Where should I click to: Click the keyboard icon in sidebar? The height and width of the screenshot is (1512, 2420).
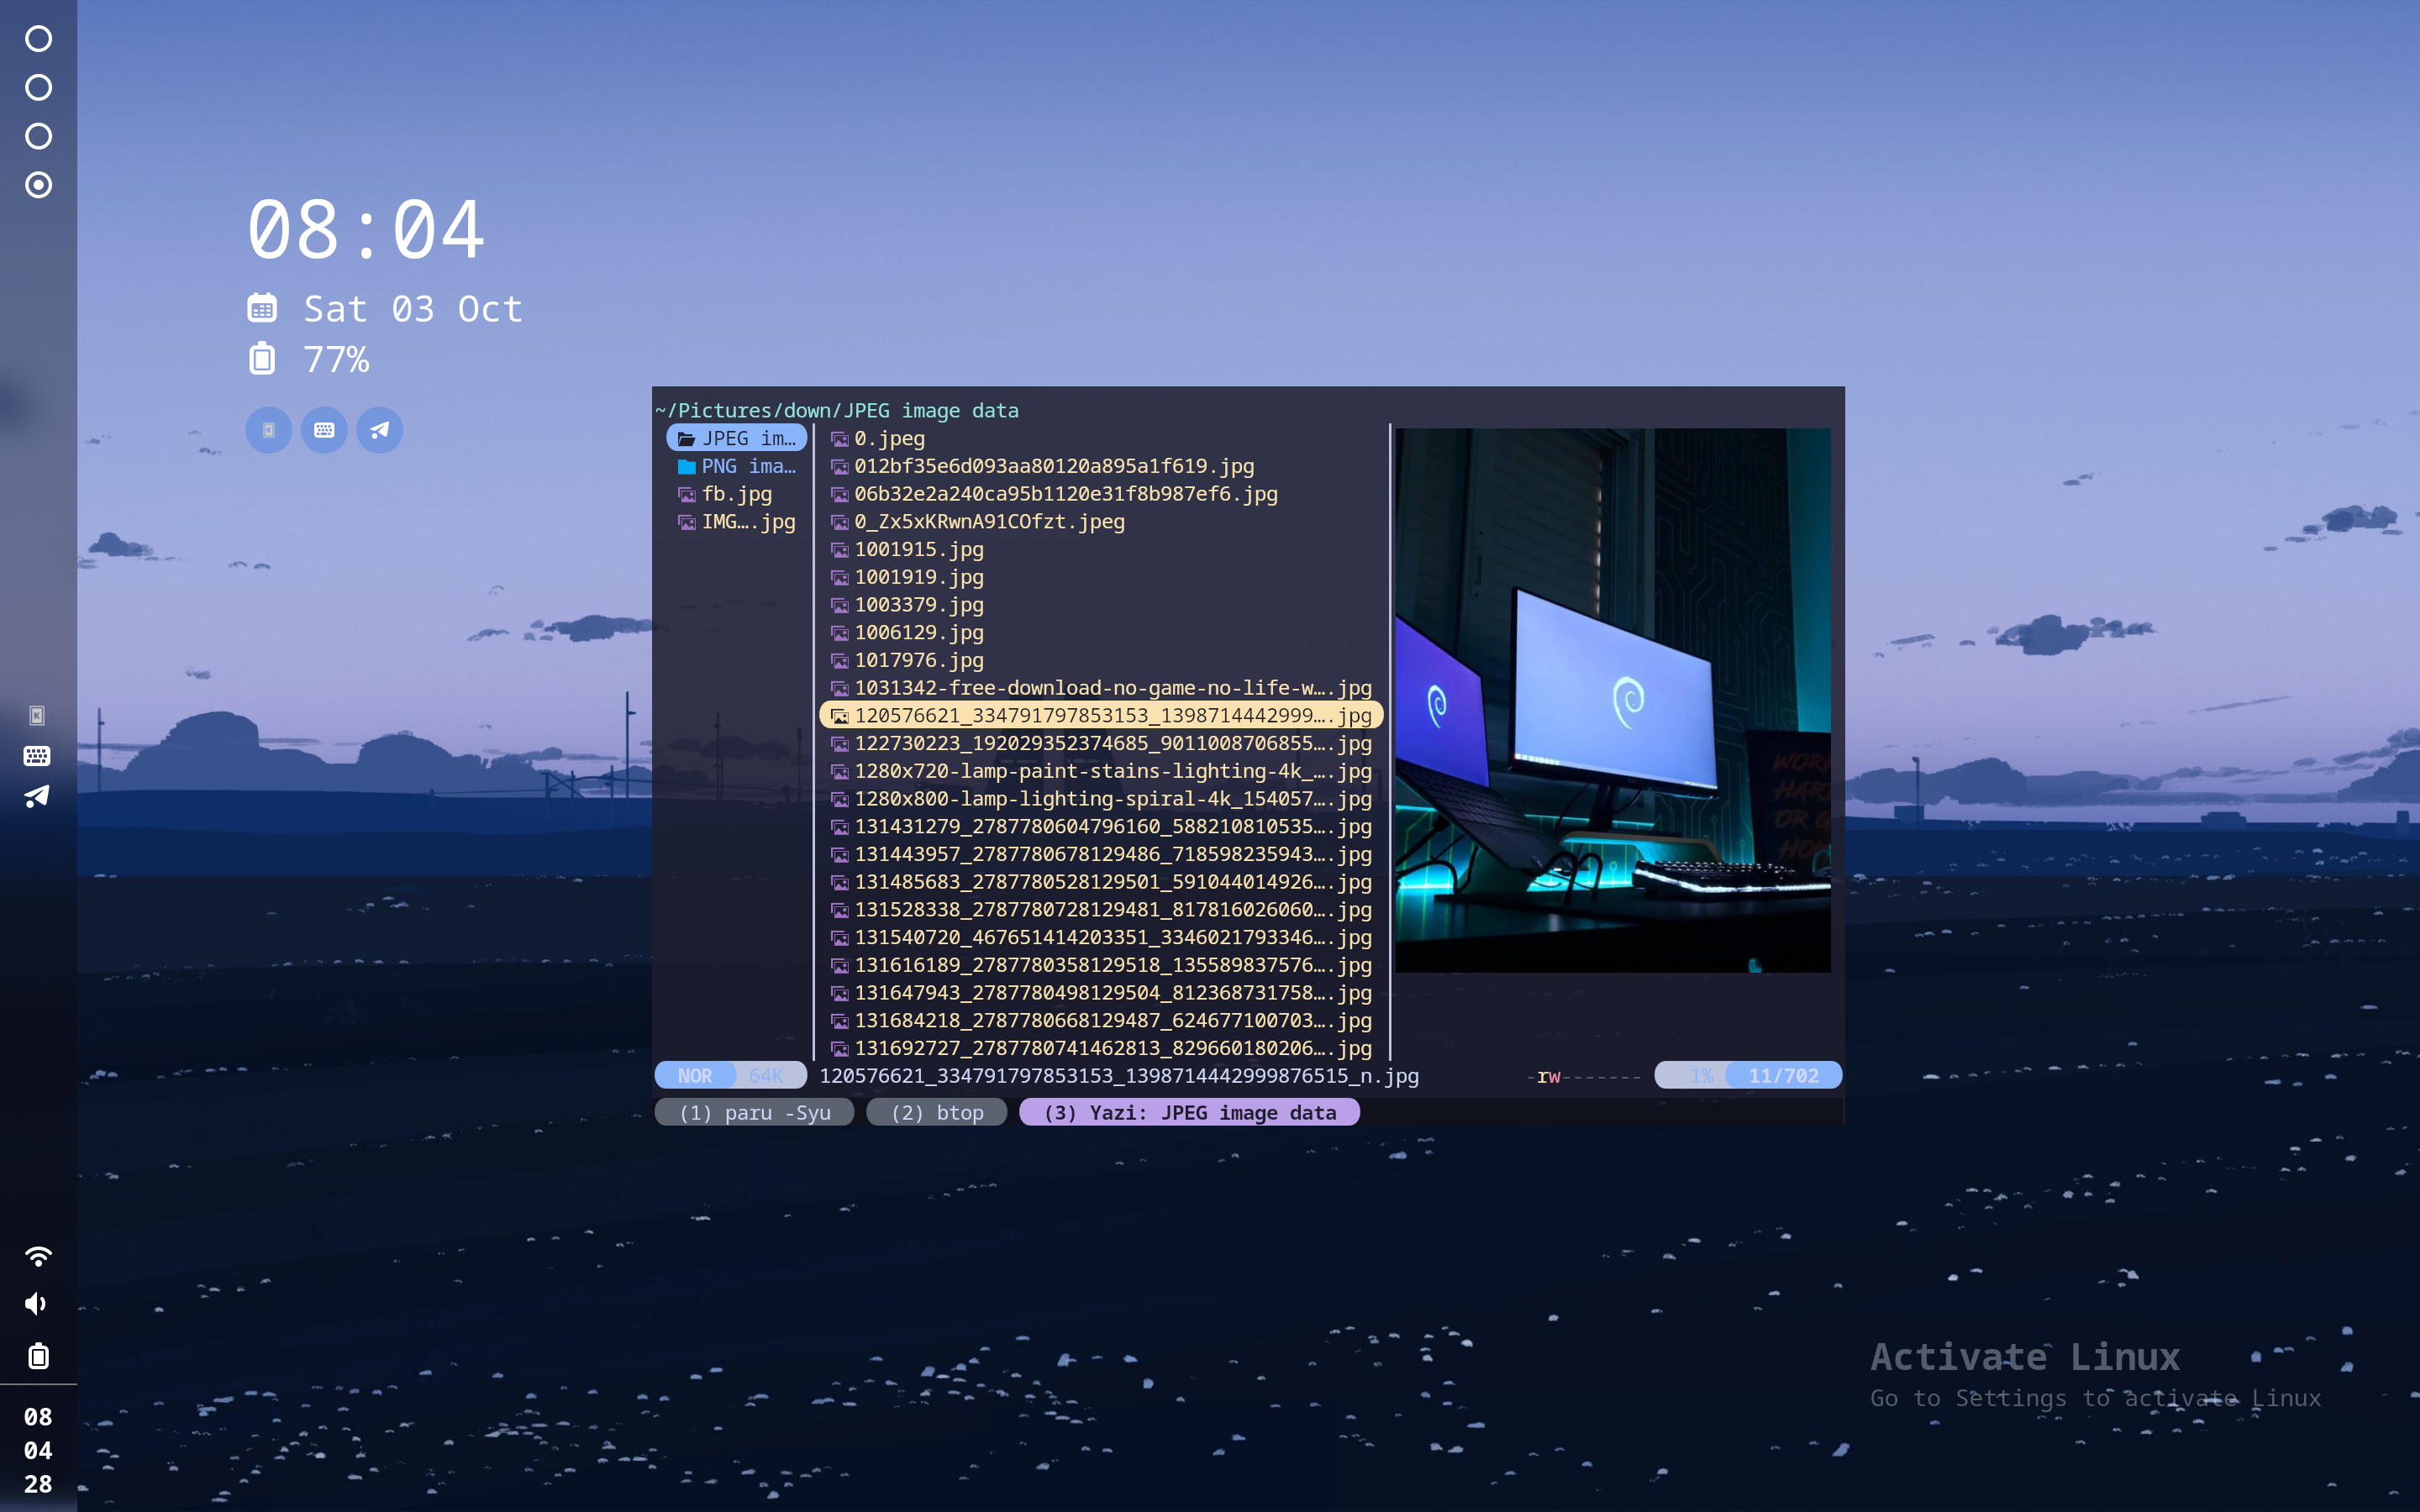coord(37,756)
